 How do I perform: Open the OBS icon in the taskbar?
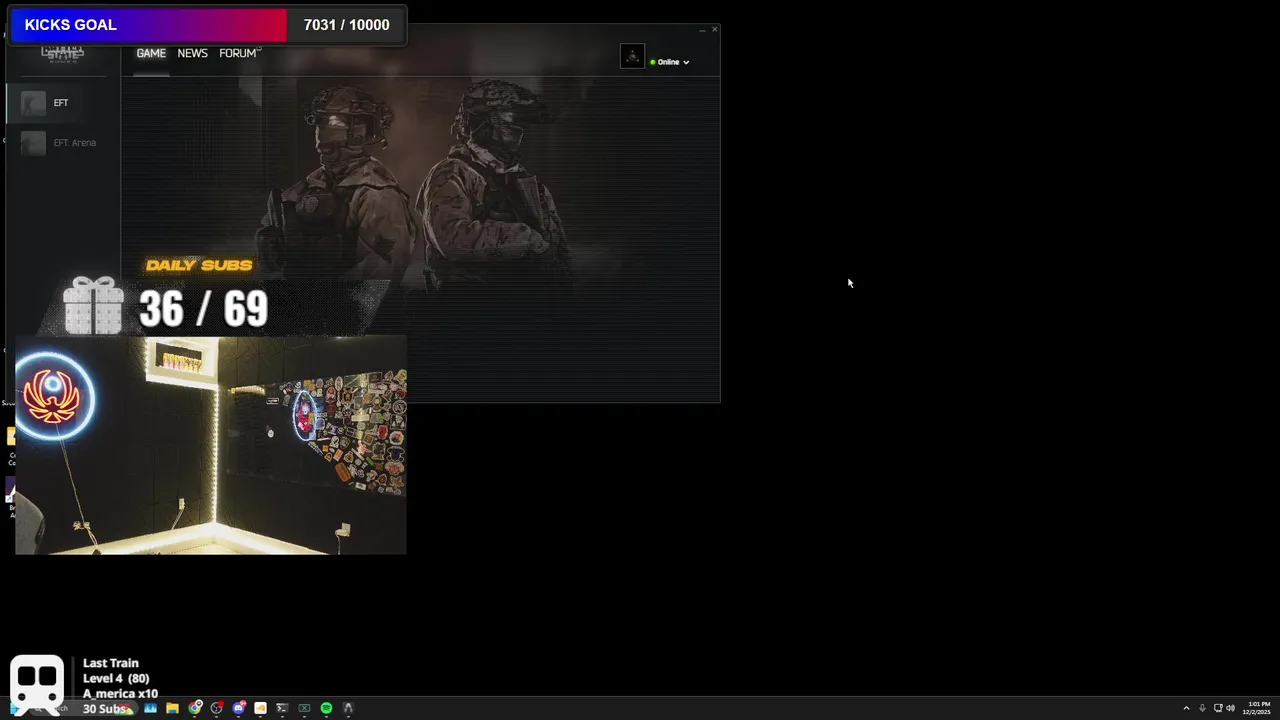pyautogui.click(x=217, y=708)
